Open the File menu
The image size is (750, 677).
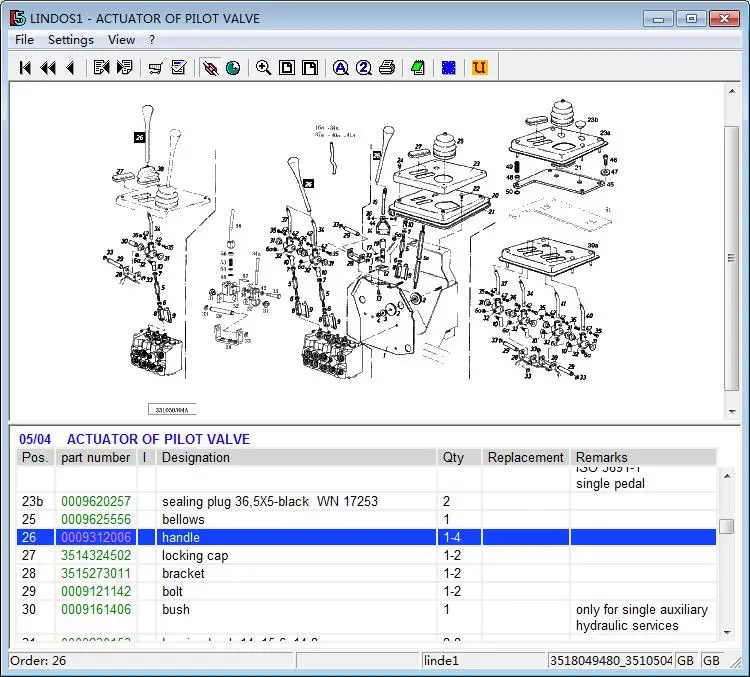[x=24, y=40]
